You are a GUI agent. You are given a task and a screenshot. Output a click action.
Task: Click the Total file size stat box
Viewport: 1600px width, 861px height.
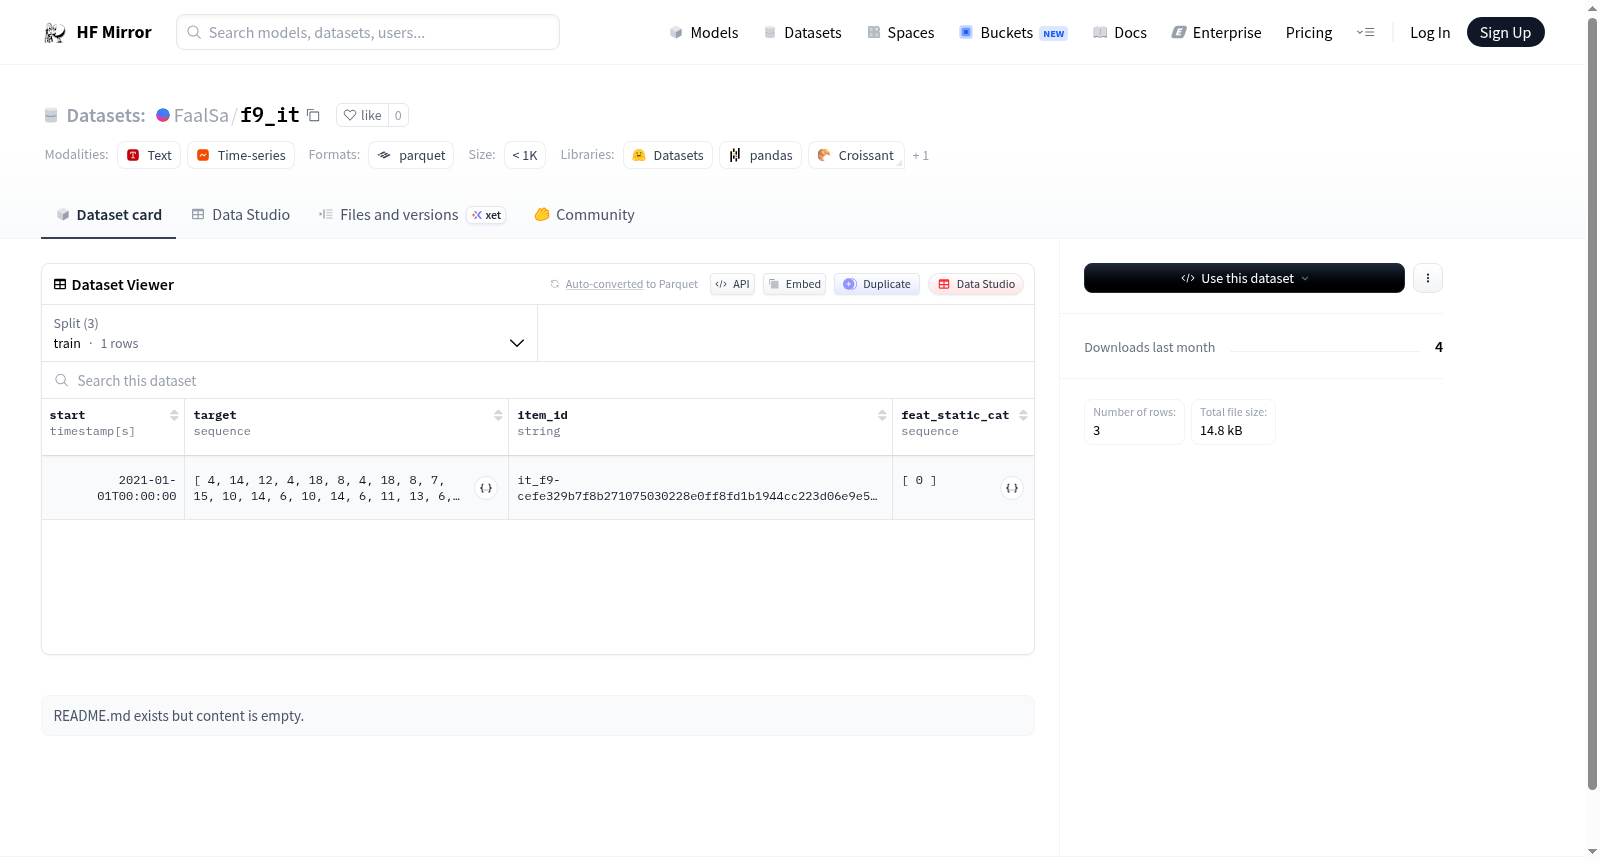[x=1233, y=422]
